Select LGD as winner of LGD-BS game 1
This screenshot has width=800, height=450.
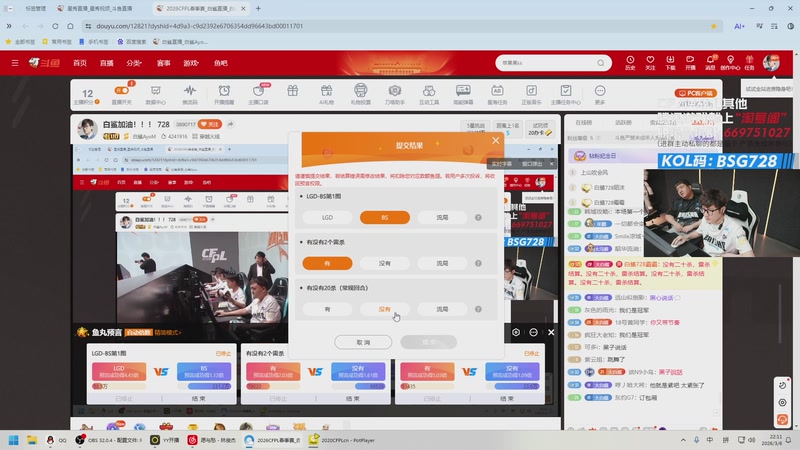(327, 217)
